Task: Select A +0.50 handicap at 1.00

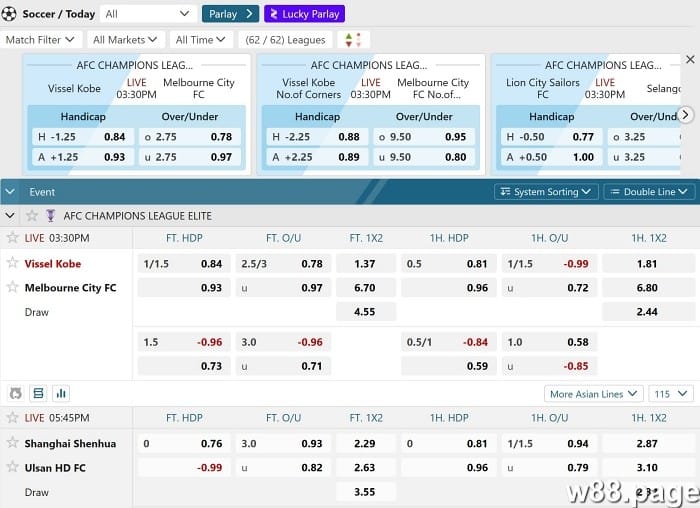Action: 551,157
